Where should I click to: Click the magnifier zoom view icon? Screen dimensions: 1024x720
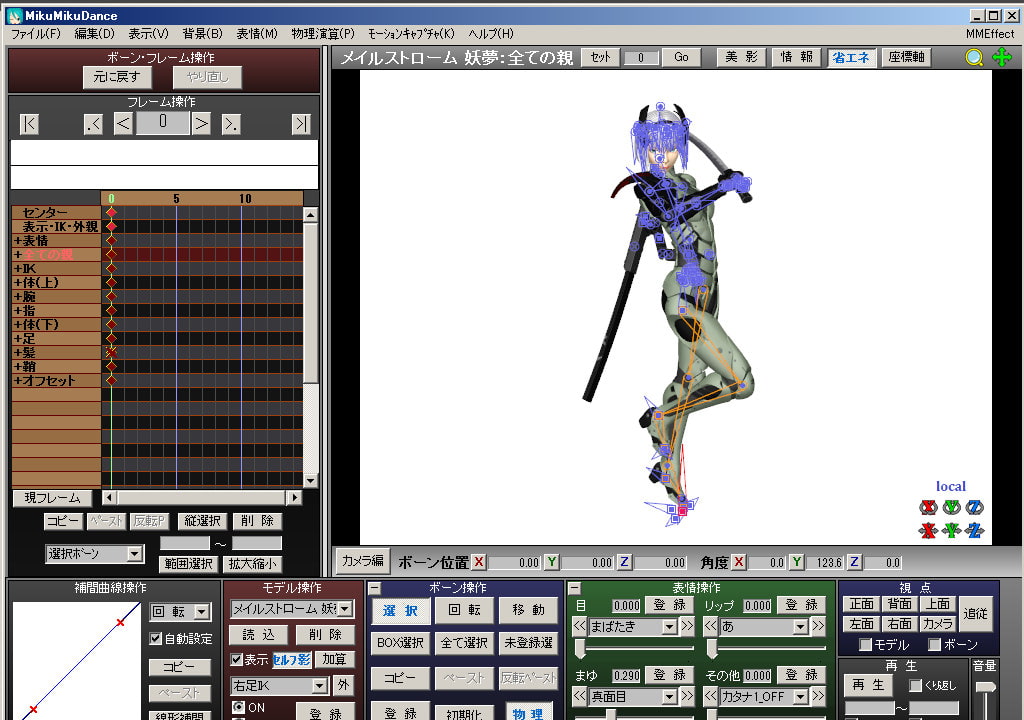pyautogui.click(x=974, y=58)
